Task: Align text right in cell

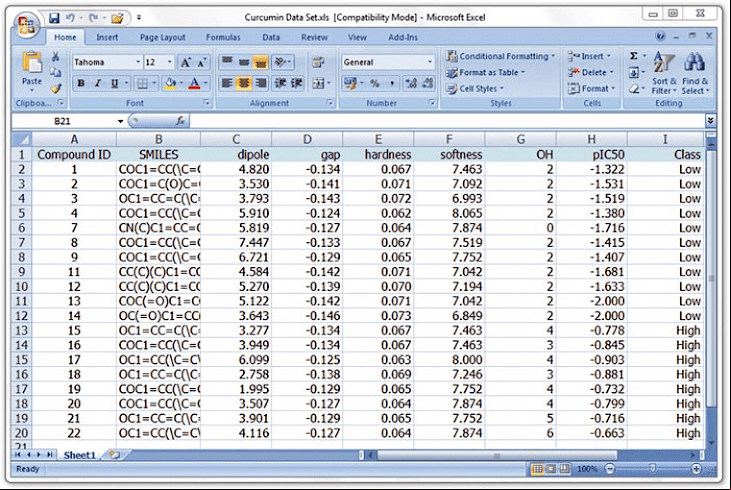Action: click(261, 83)
